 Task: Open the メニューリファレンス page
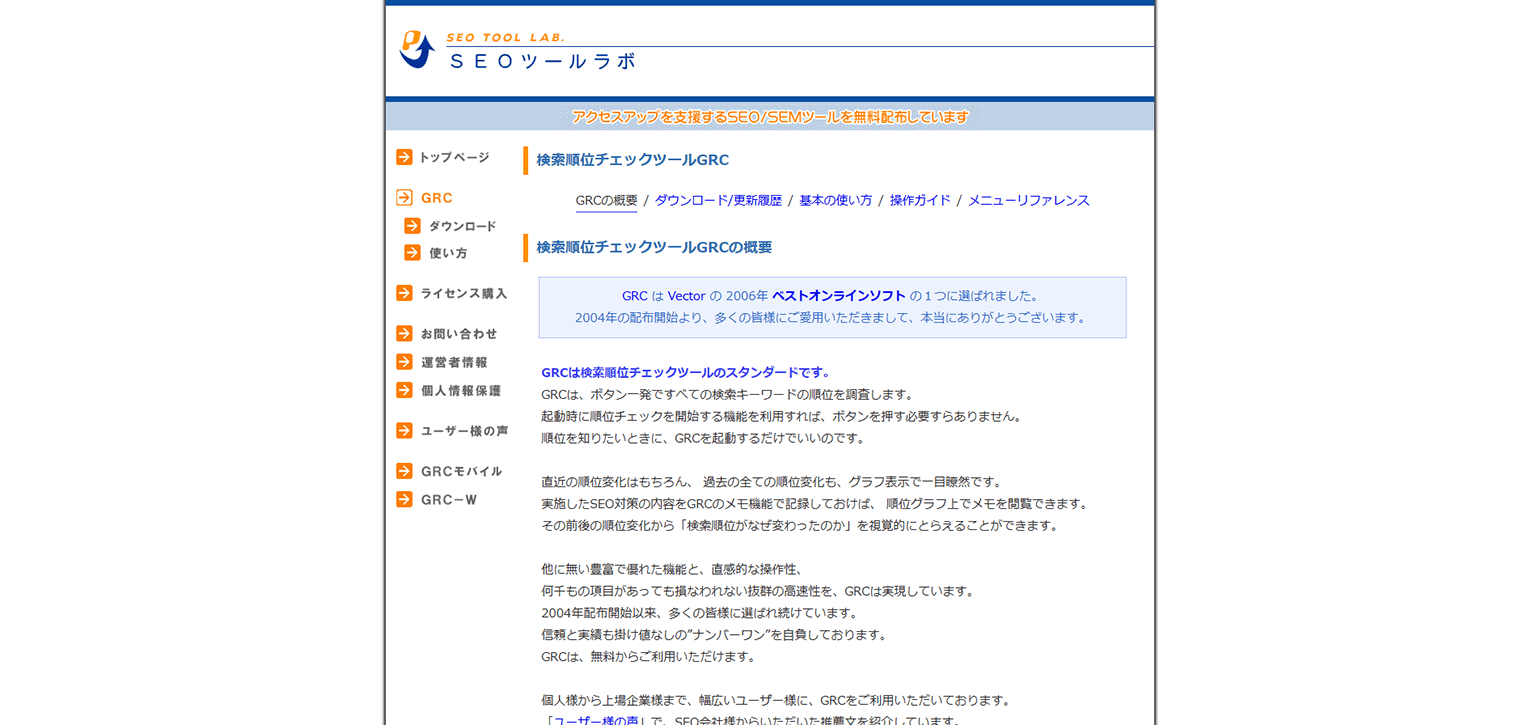(1028, 199)
